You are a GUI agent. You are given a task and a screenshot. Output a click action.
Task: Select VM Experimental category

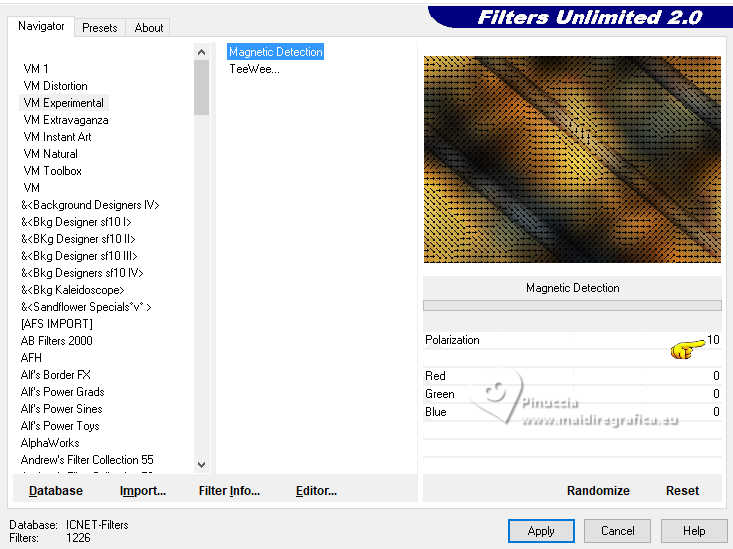64,103
